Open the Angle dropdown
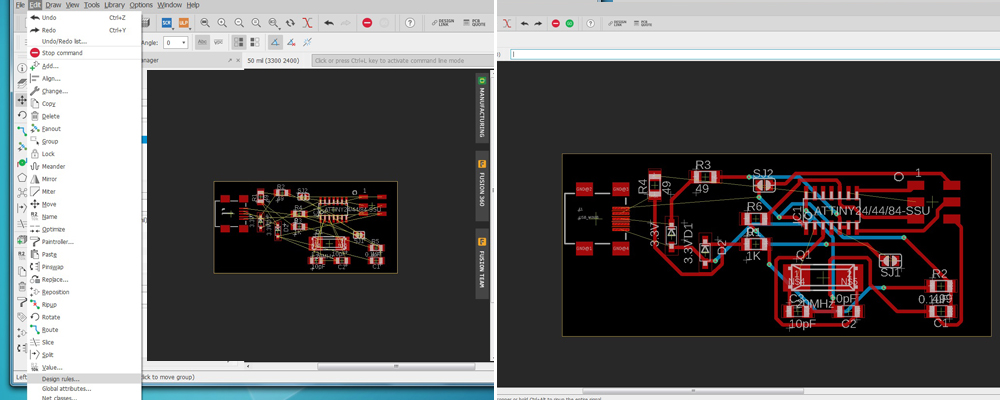The image size is (1000, 400). click(175, 42)
